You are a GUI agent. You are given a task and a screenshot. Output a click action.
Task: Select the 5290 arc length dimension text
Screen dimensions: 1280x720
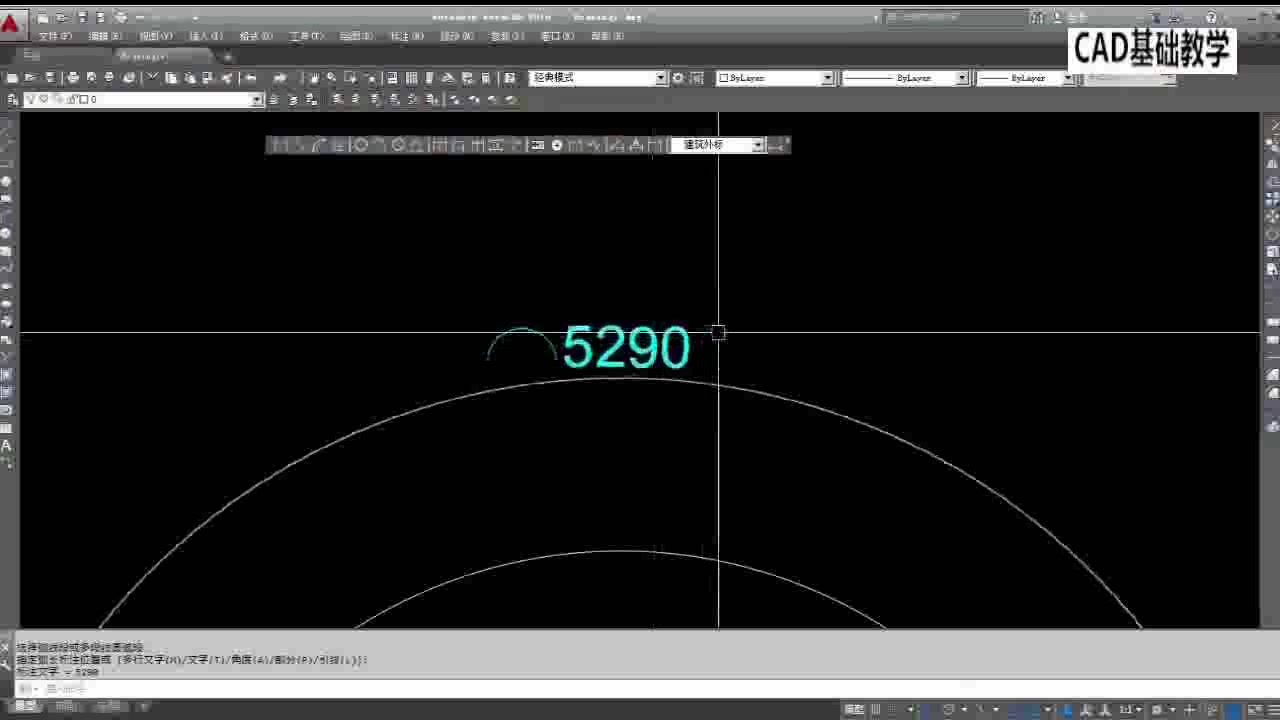click(626, 348)
